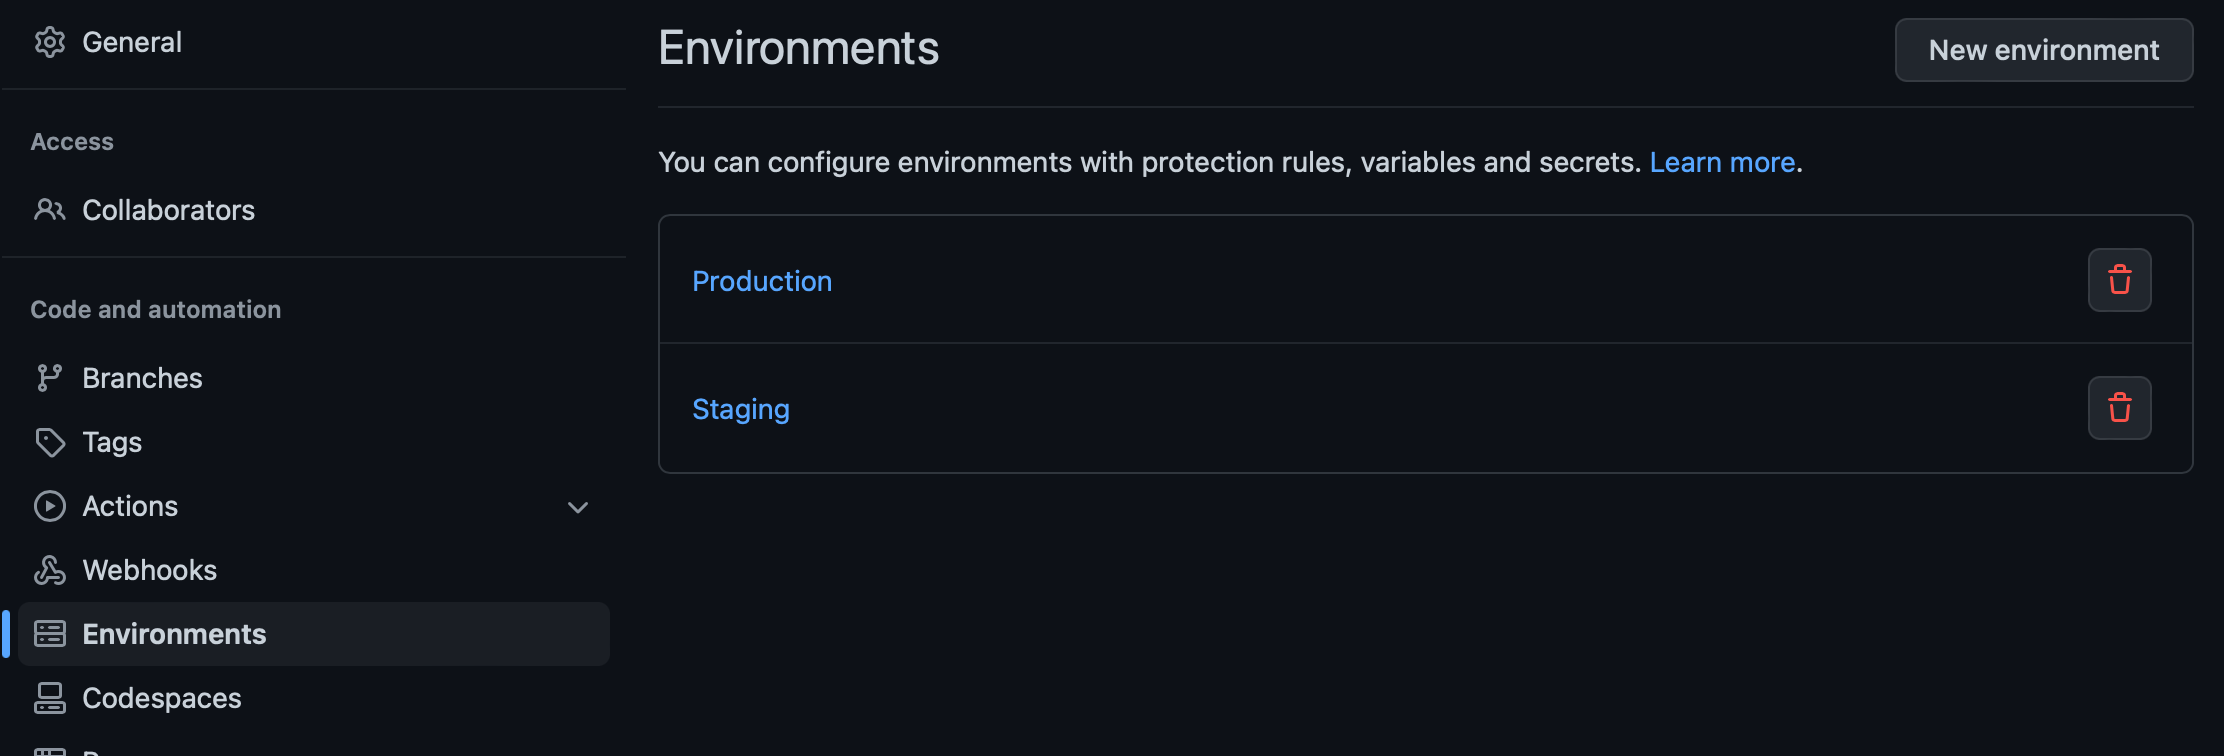
Task: Expand the Actions submenu chevron
Action: click(578, 507)
